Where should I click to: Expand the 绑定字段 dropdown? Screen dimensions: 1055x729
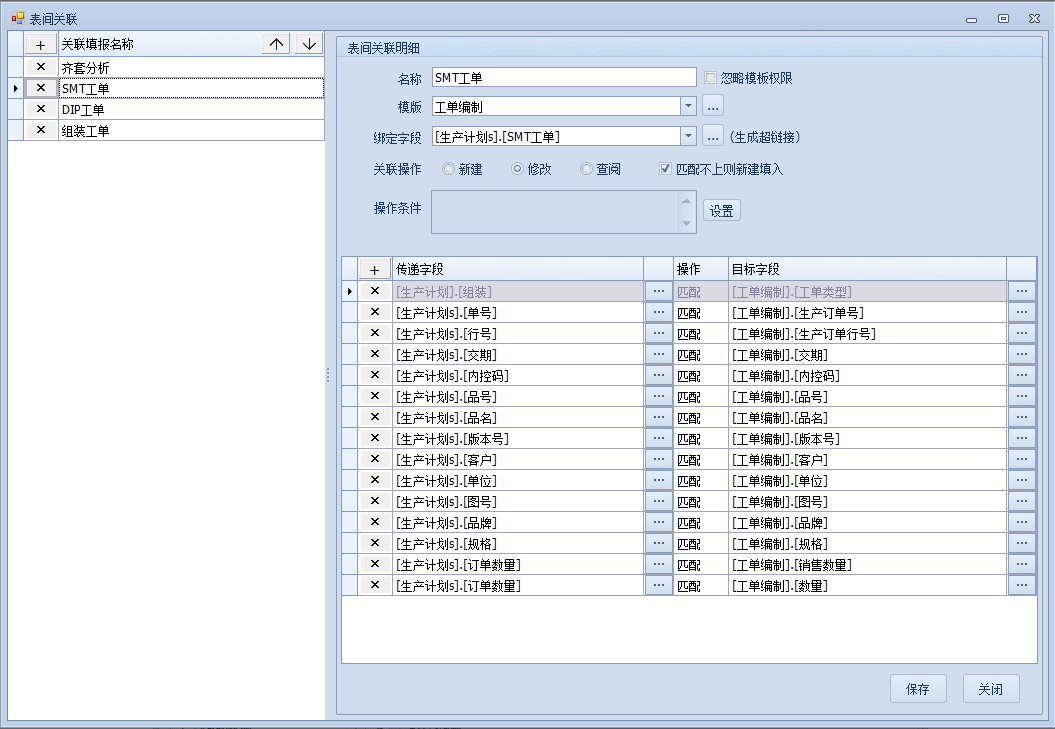click(x=688, y=137)
